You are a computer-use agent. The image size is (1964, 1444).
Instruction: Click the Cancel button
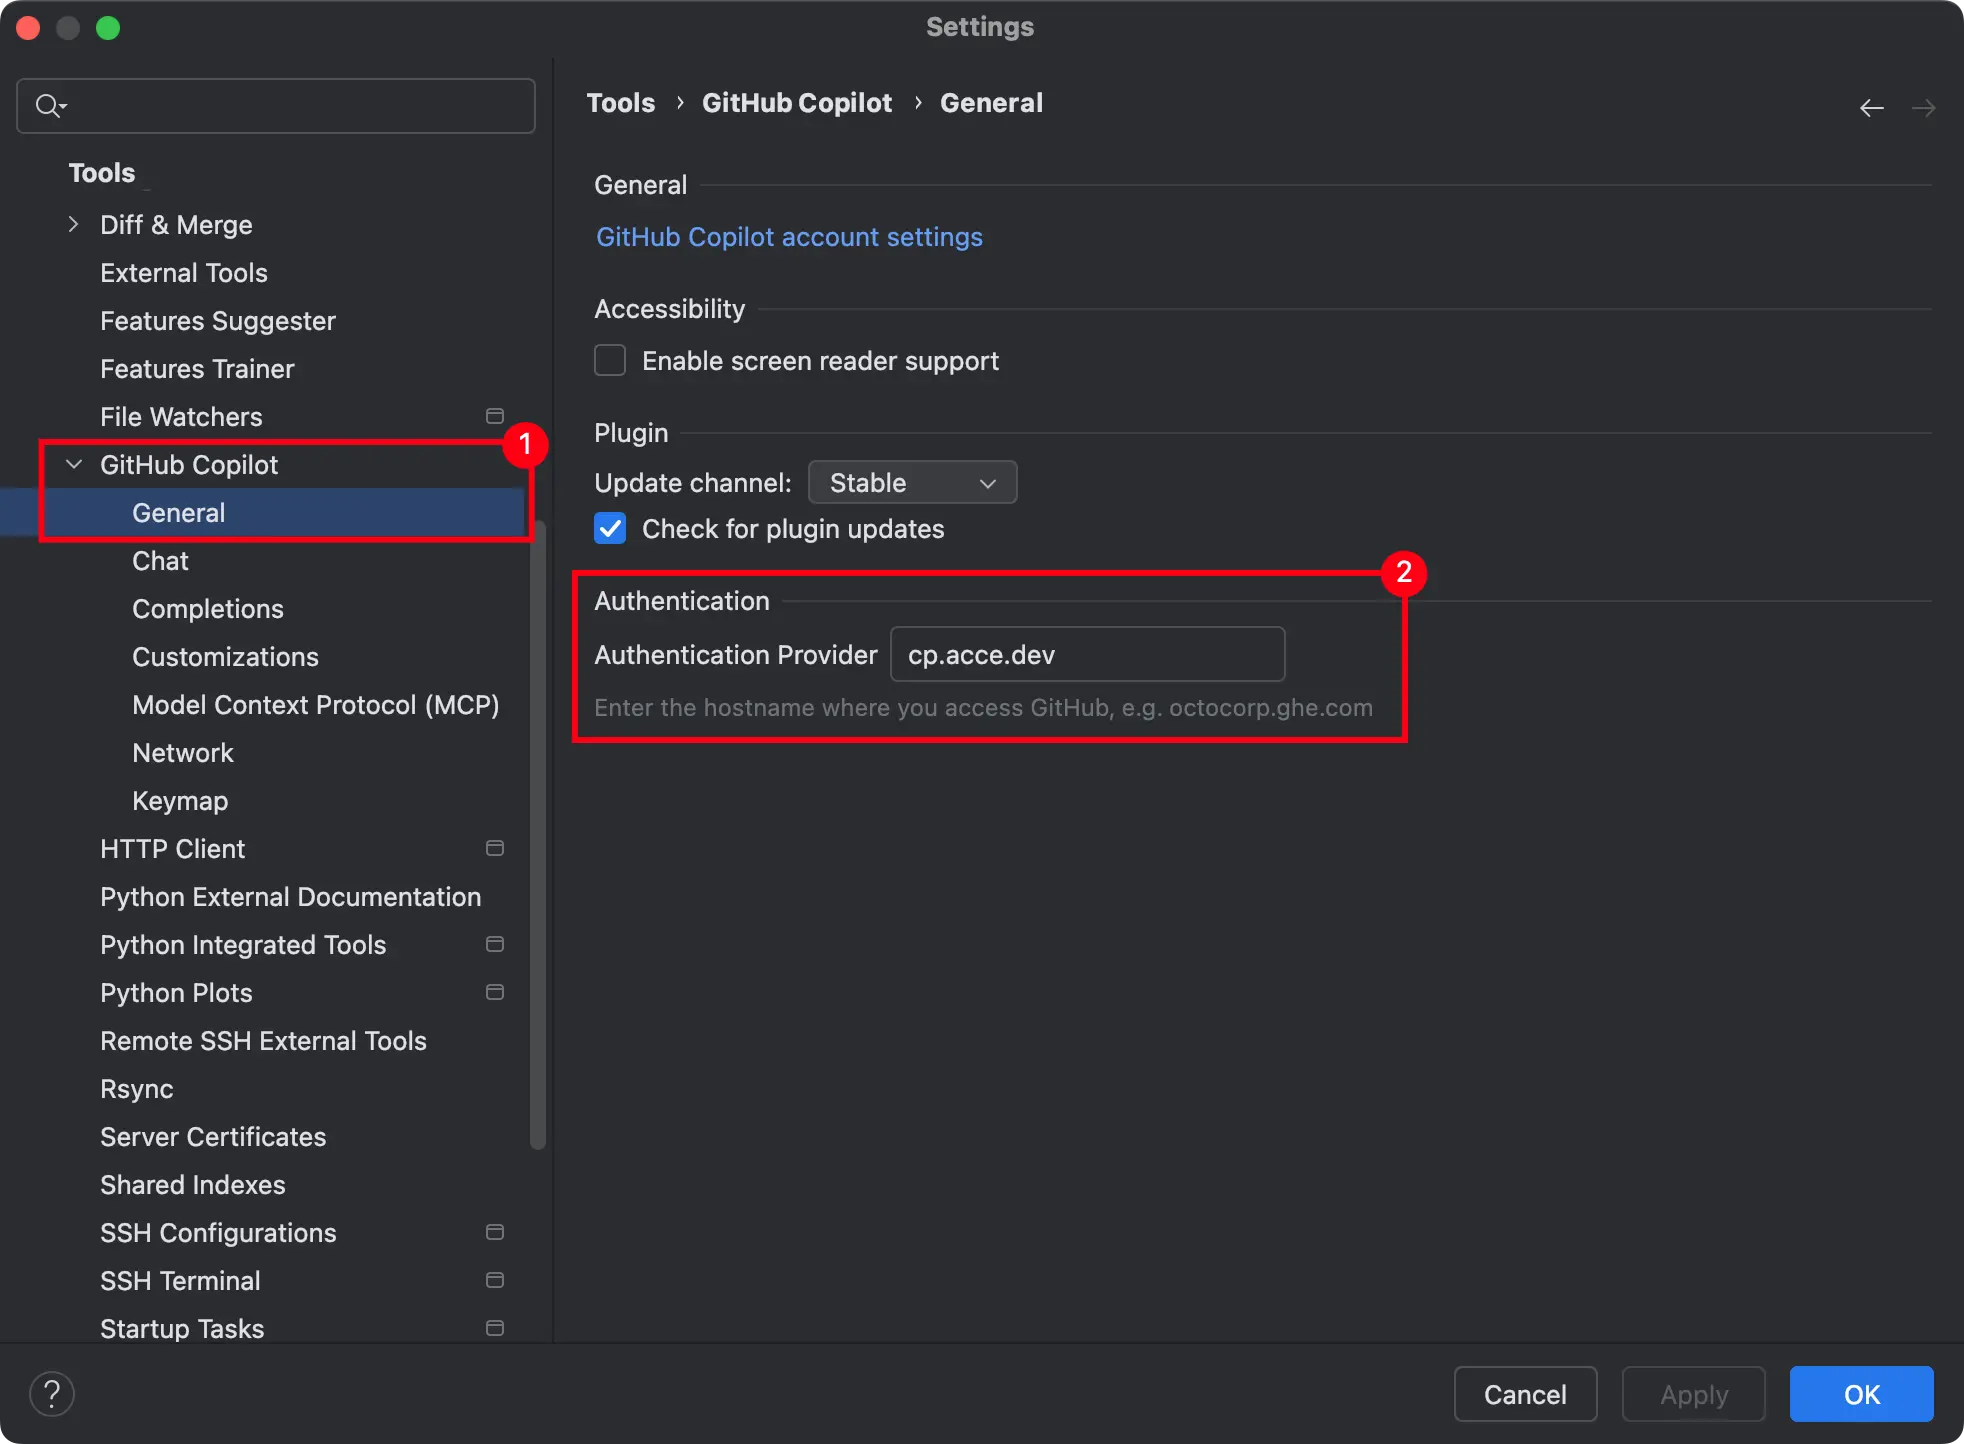1524,1394
